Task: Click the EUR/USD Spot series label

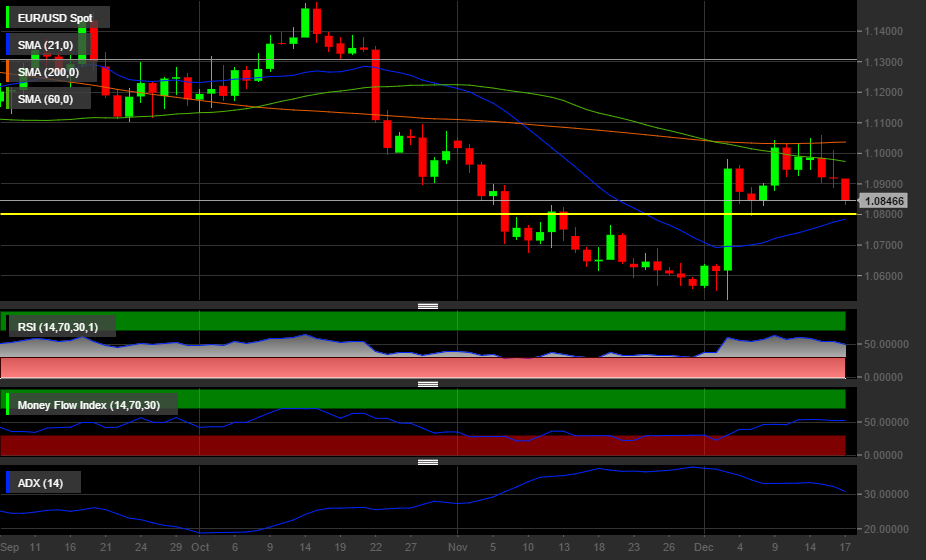Action: 60,17
